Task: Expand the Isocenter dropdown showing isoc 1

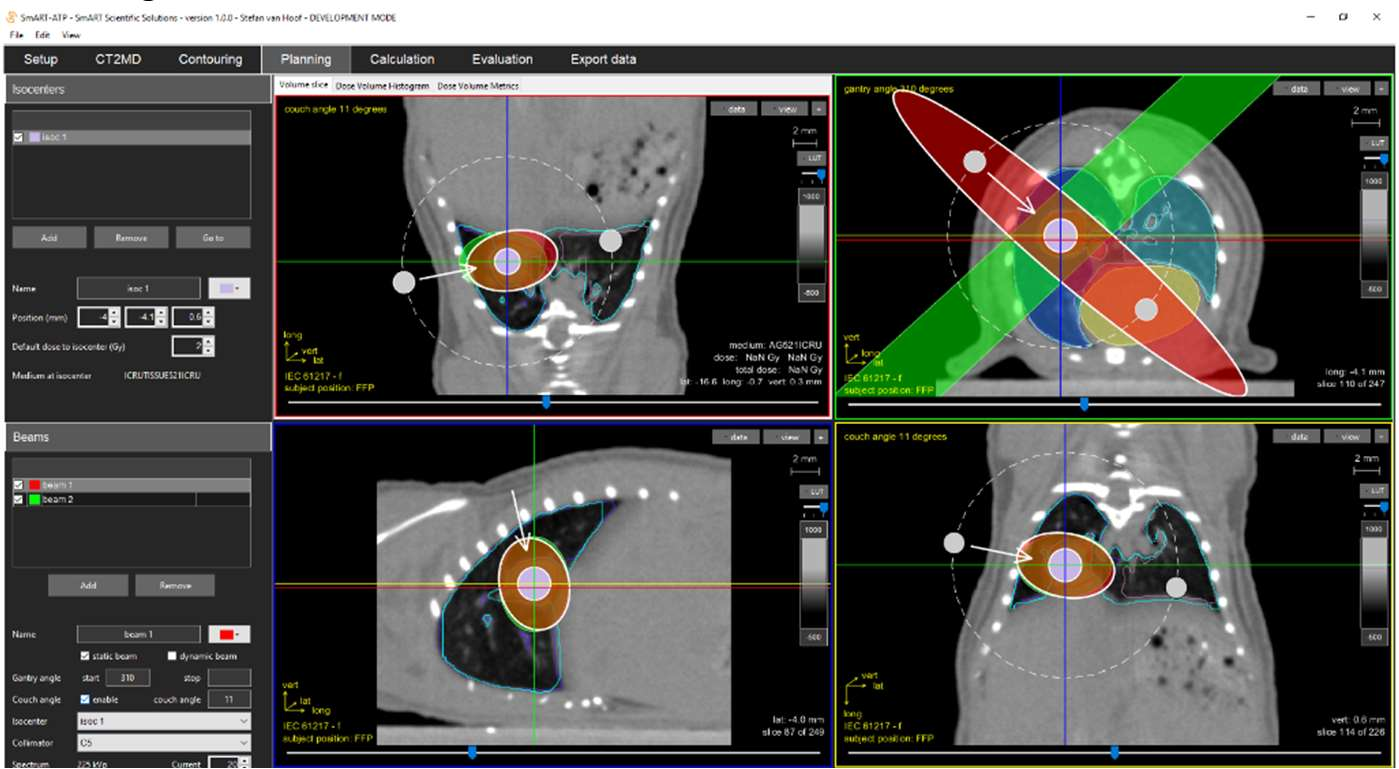Action: pyautogui.click(x=163, y=721)
